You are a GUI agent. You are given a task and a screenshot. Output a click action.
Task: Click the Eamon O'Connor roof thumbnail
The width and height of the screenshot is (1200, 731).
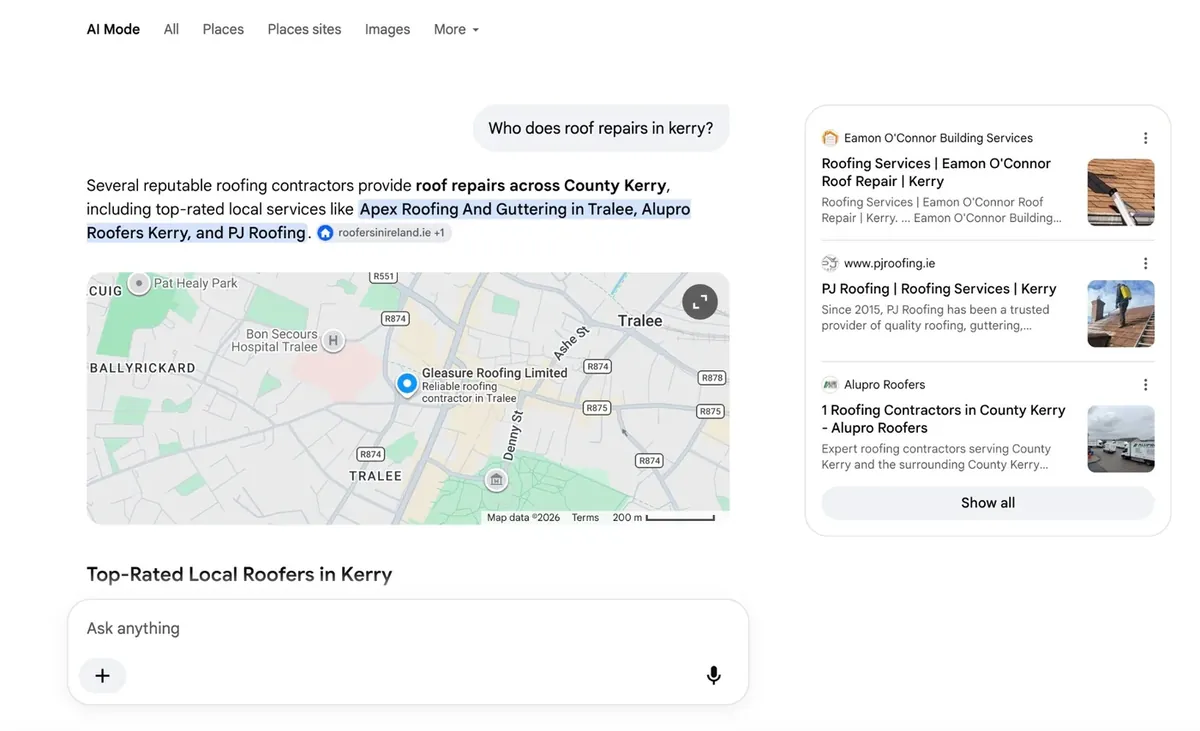[1121, 192]
